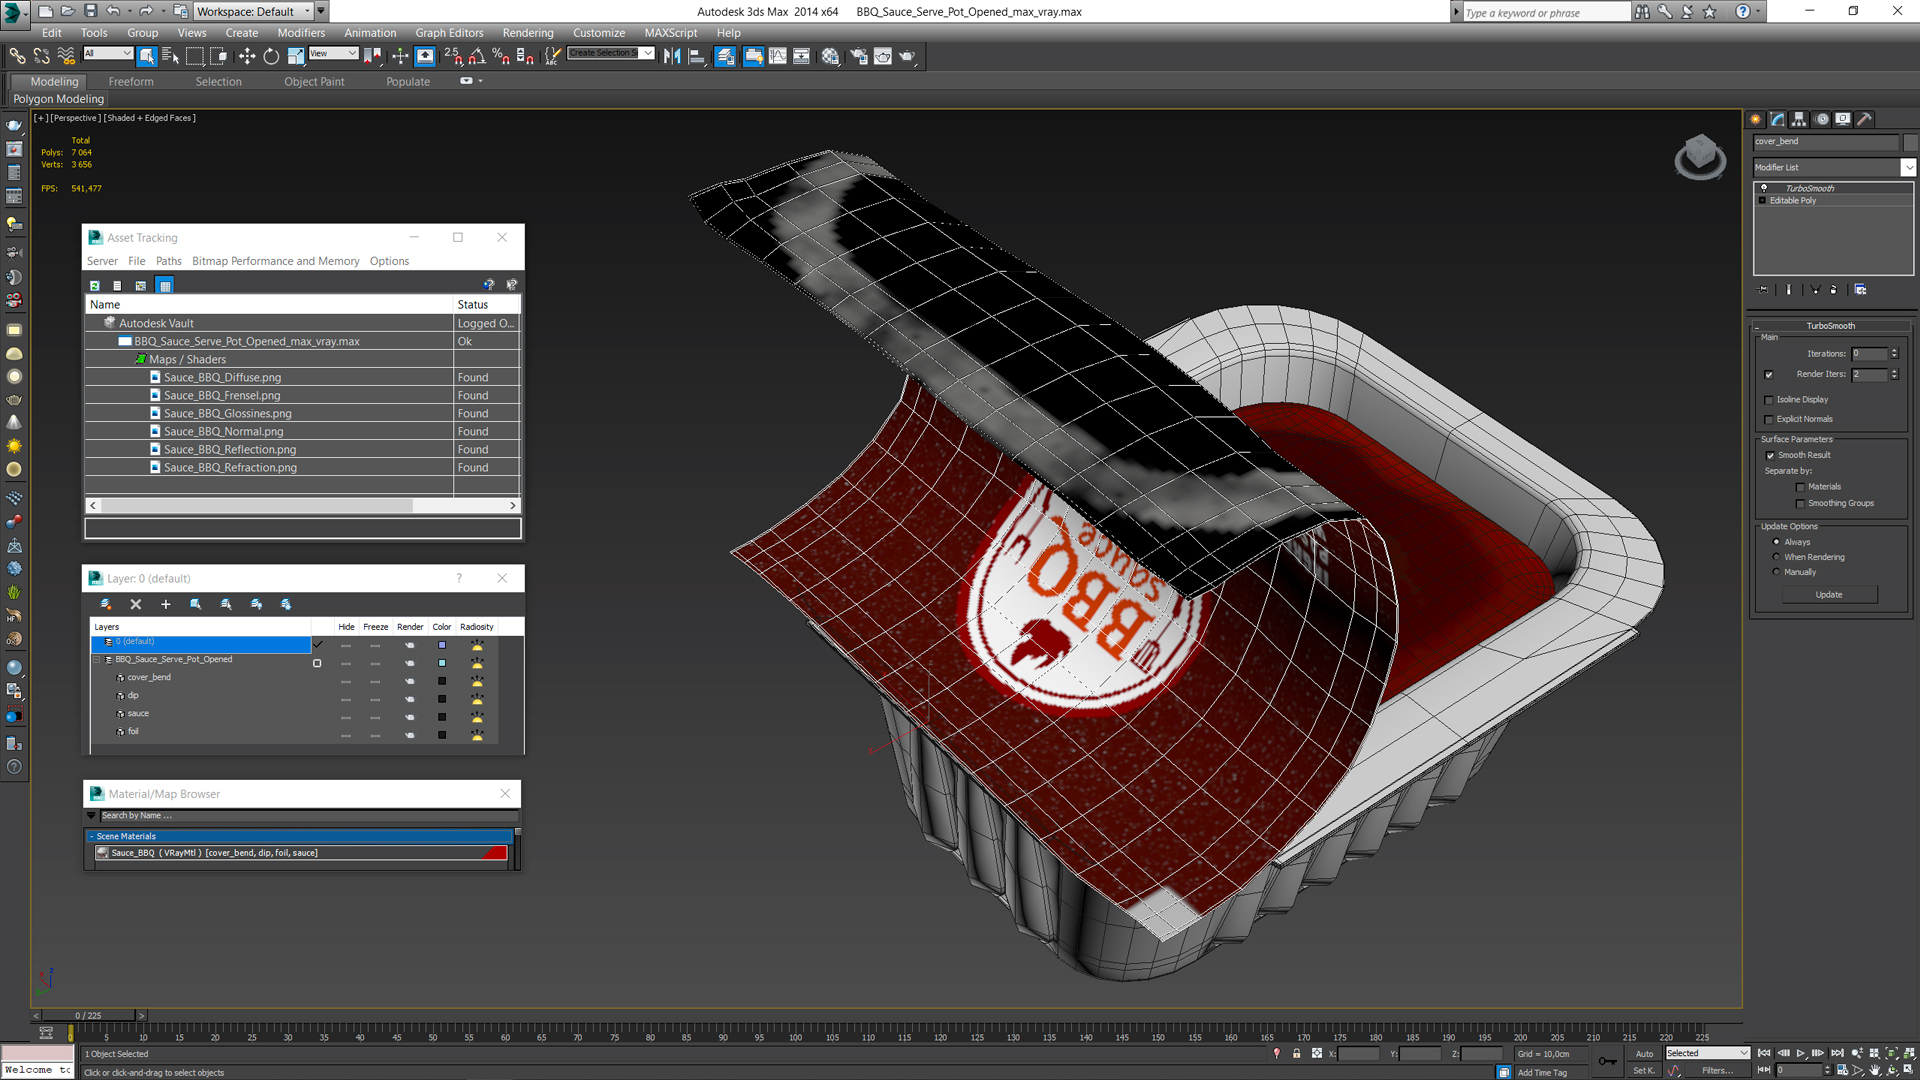Click the cover_bend object color swatch
The image size is (1920, 1080).
tap(442, 681)
